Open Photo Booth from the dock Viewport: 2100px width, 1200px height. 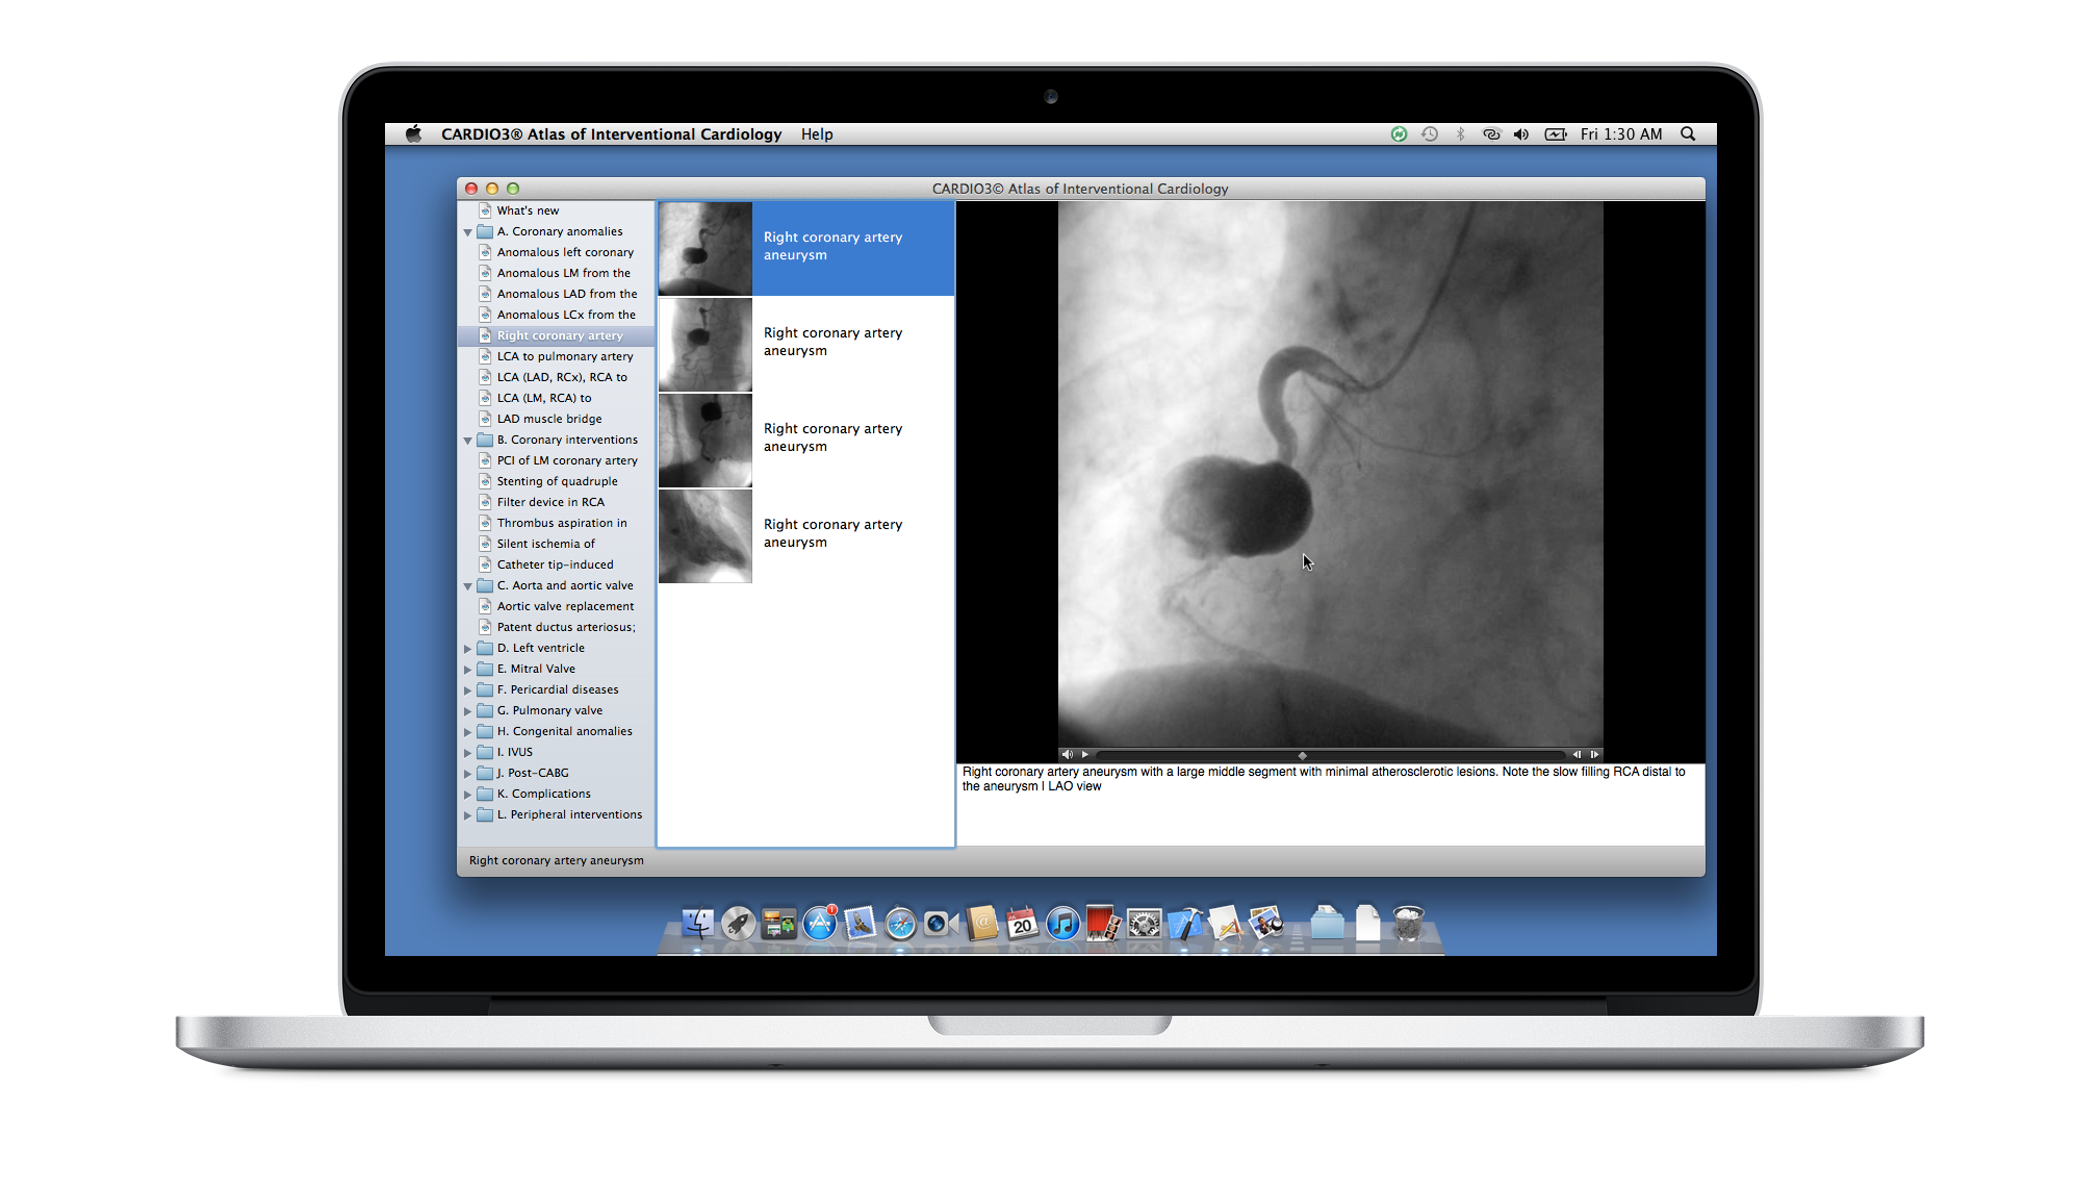1103,923
